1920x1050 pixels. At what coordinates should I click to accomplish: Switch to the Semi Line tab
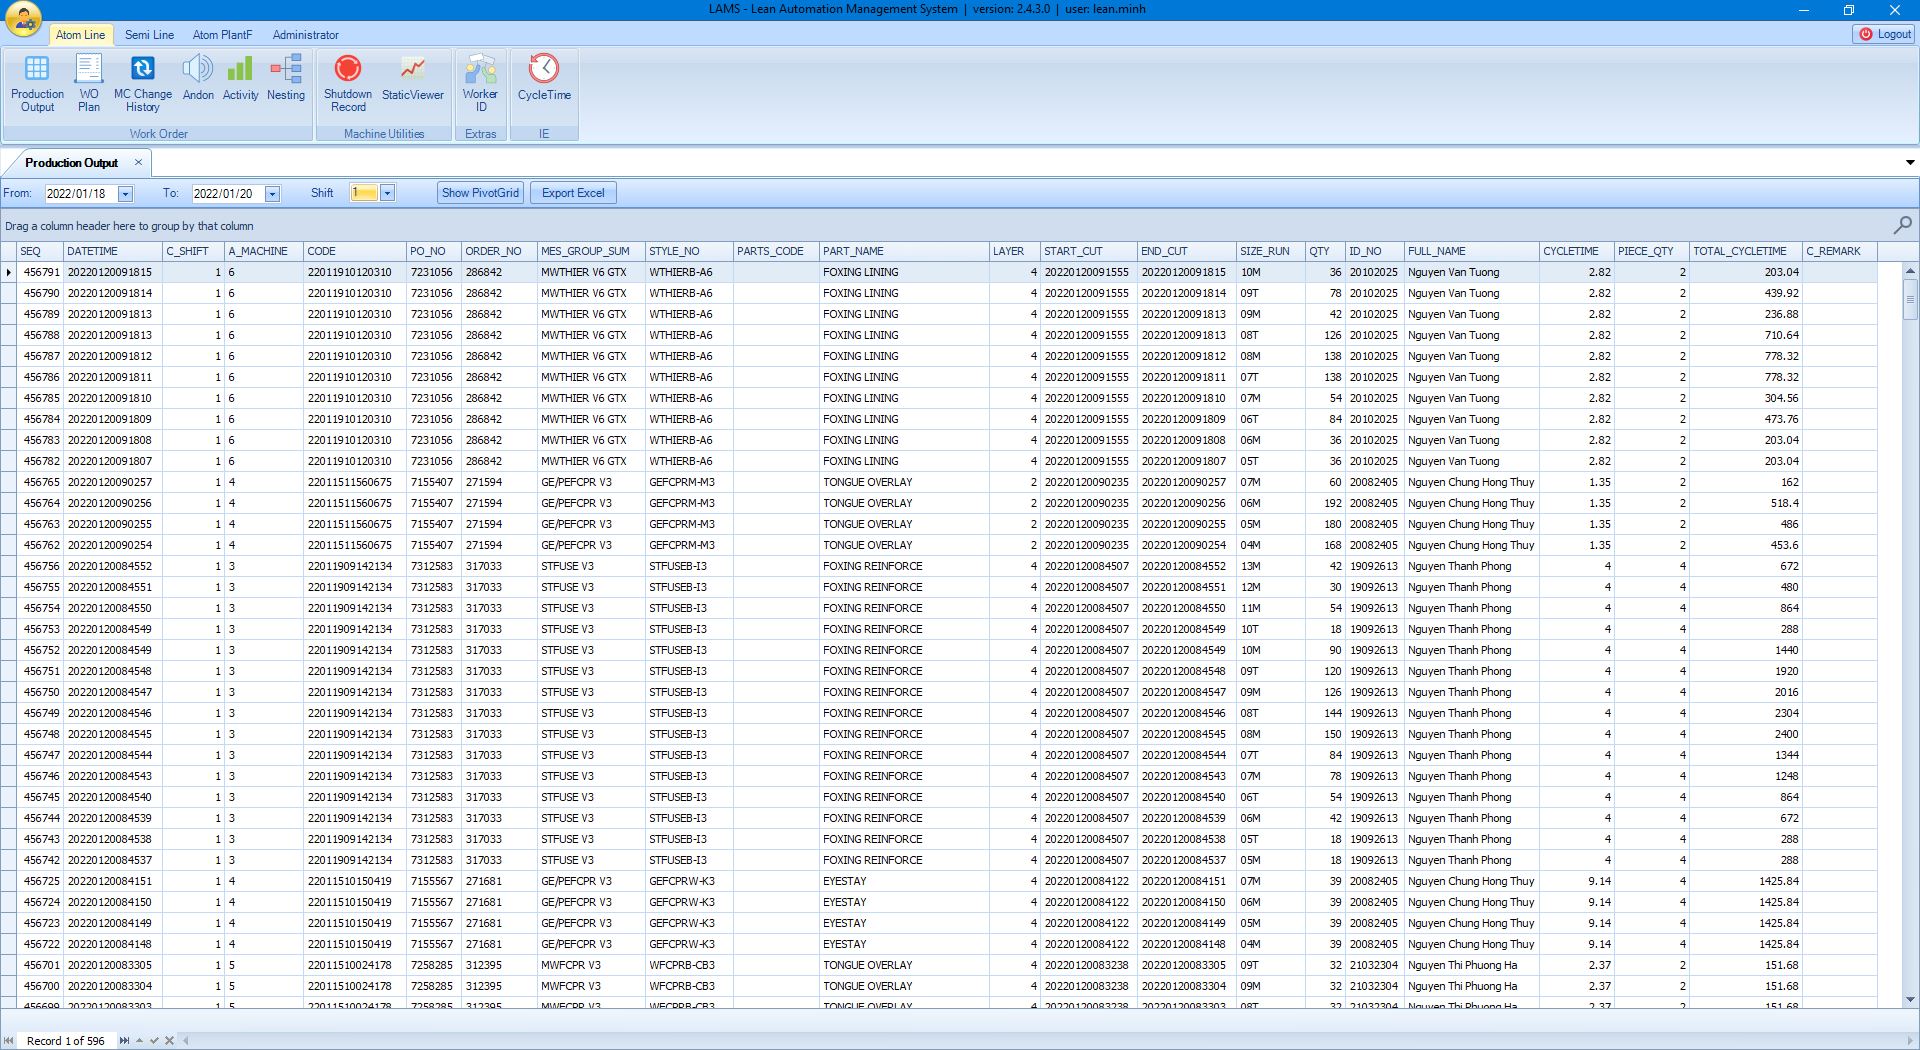[149, 35]
